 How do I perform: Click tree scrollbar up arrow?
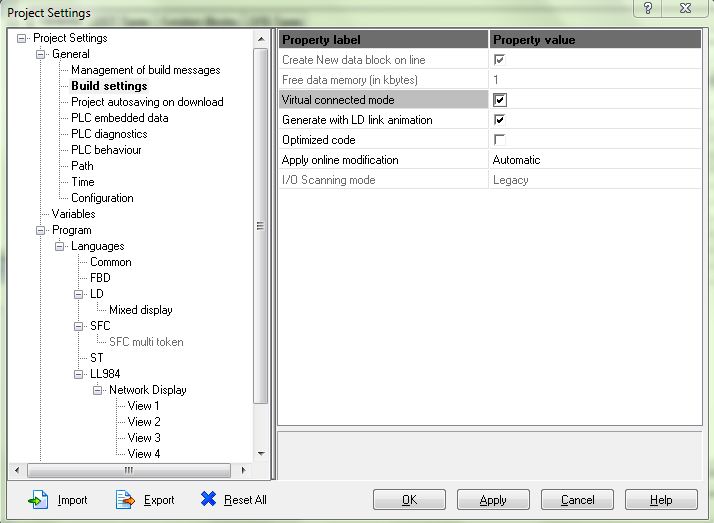(x=261, y=39)
